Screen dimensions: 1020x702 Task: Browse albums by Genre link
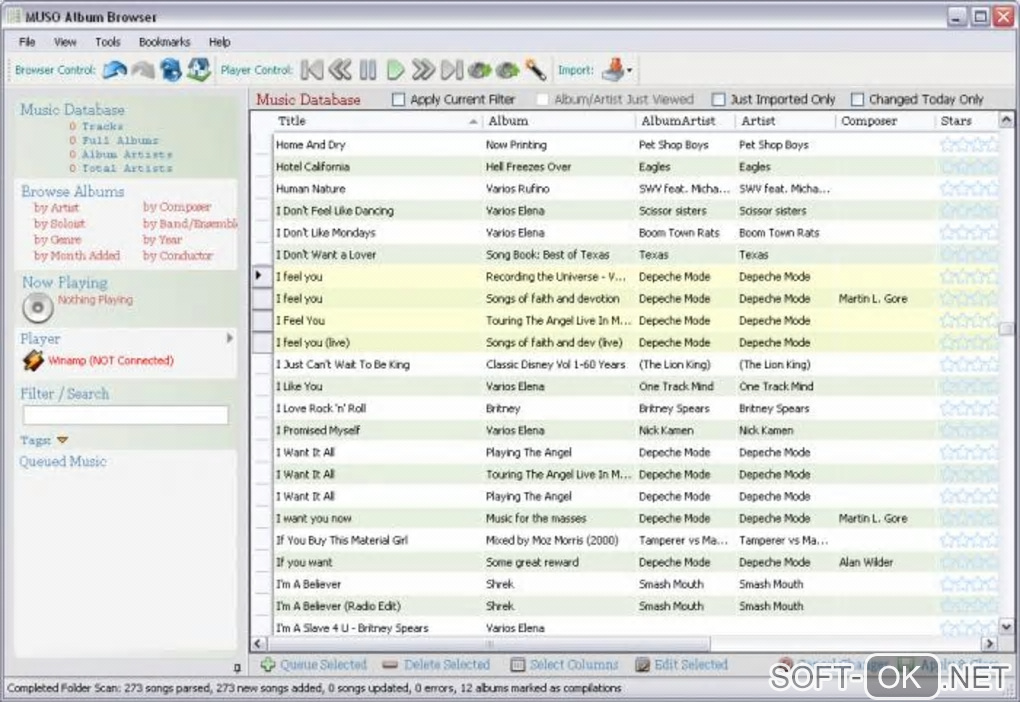pos(58,240)
